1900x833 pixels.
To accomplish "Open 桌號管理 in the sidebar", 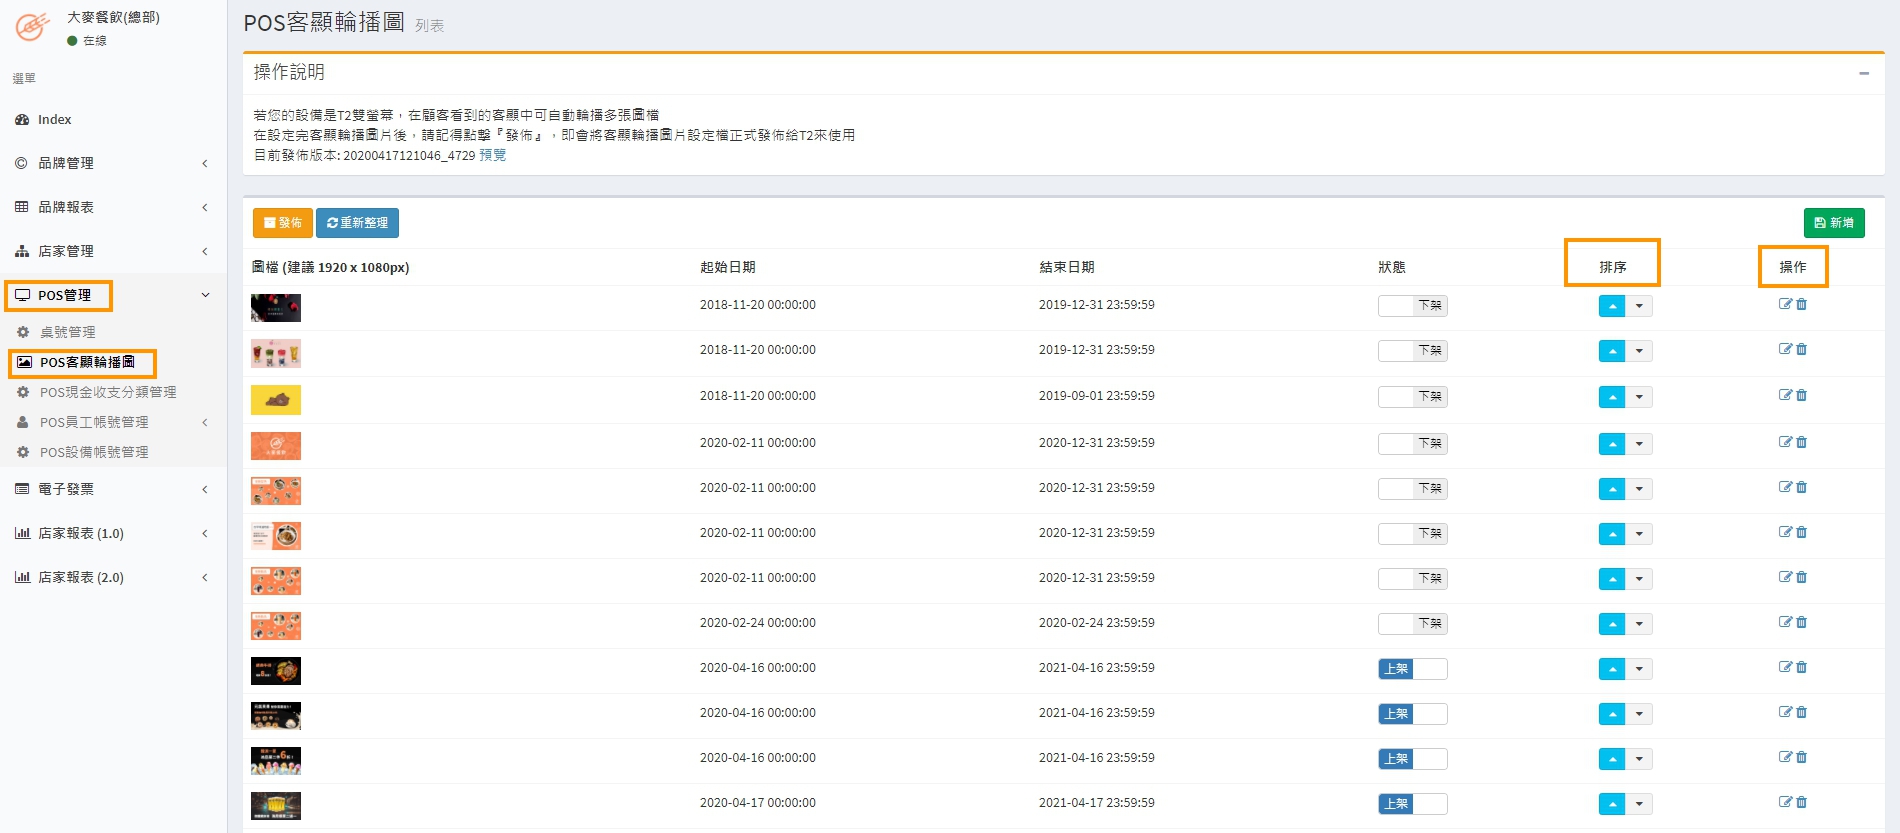I will pyautogui.click(x=67, y=332).
